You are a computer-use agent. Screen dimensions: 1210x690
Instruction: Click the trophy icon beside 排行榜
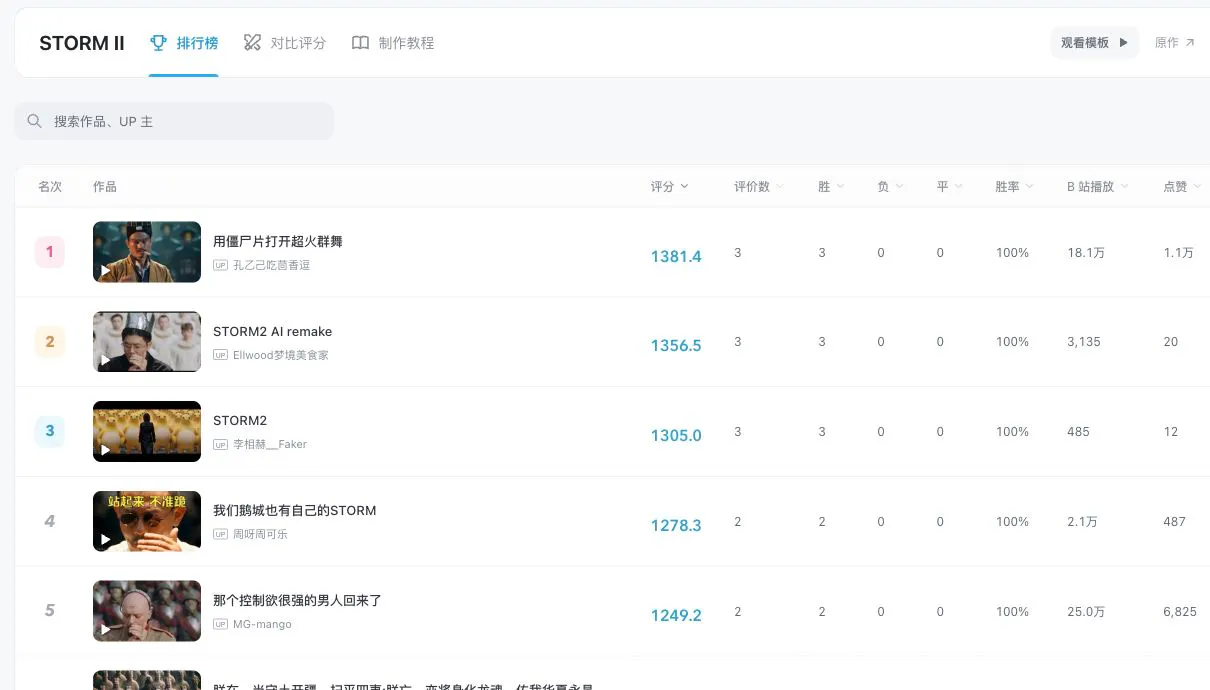pos(158,43)
